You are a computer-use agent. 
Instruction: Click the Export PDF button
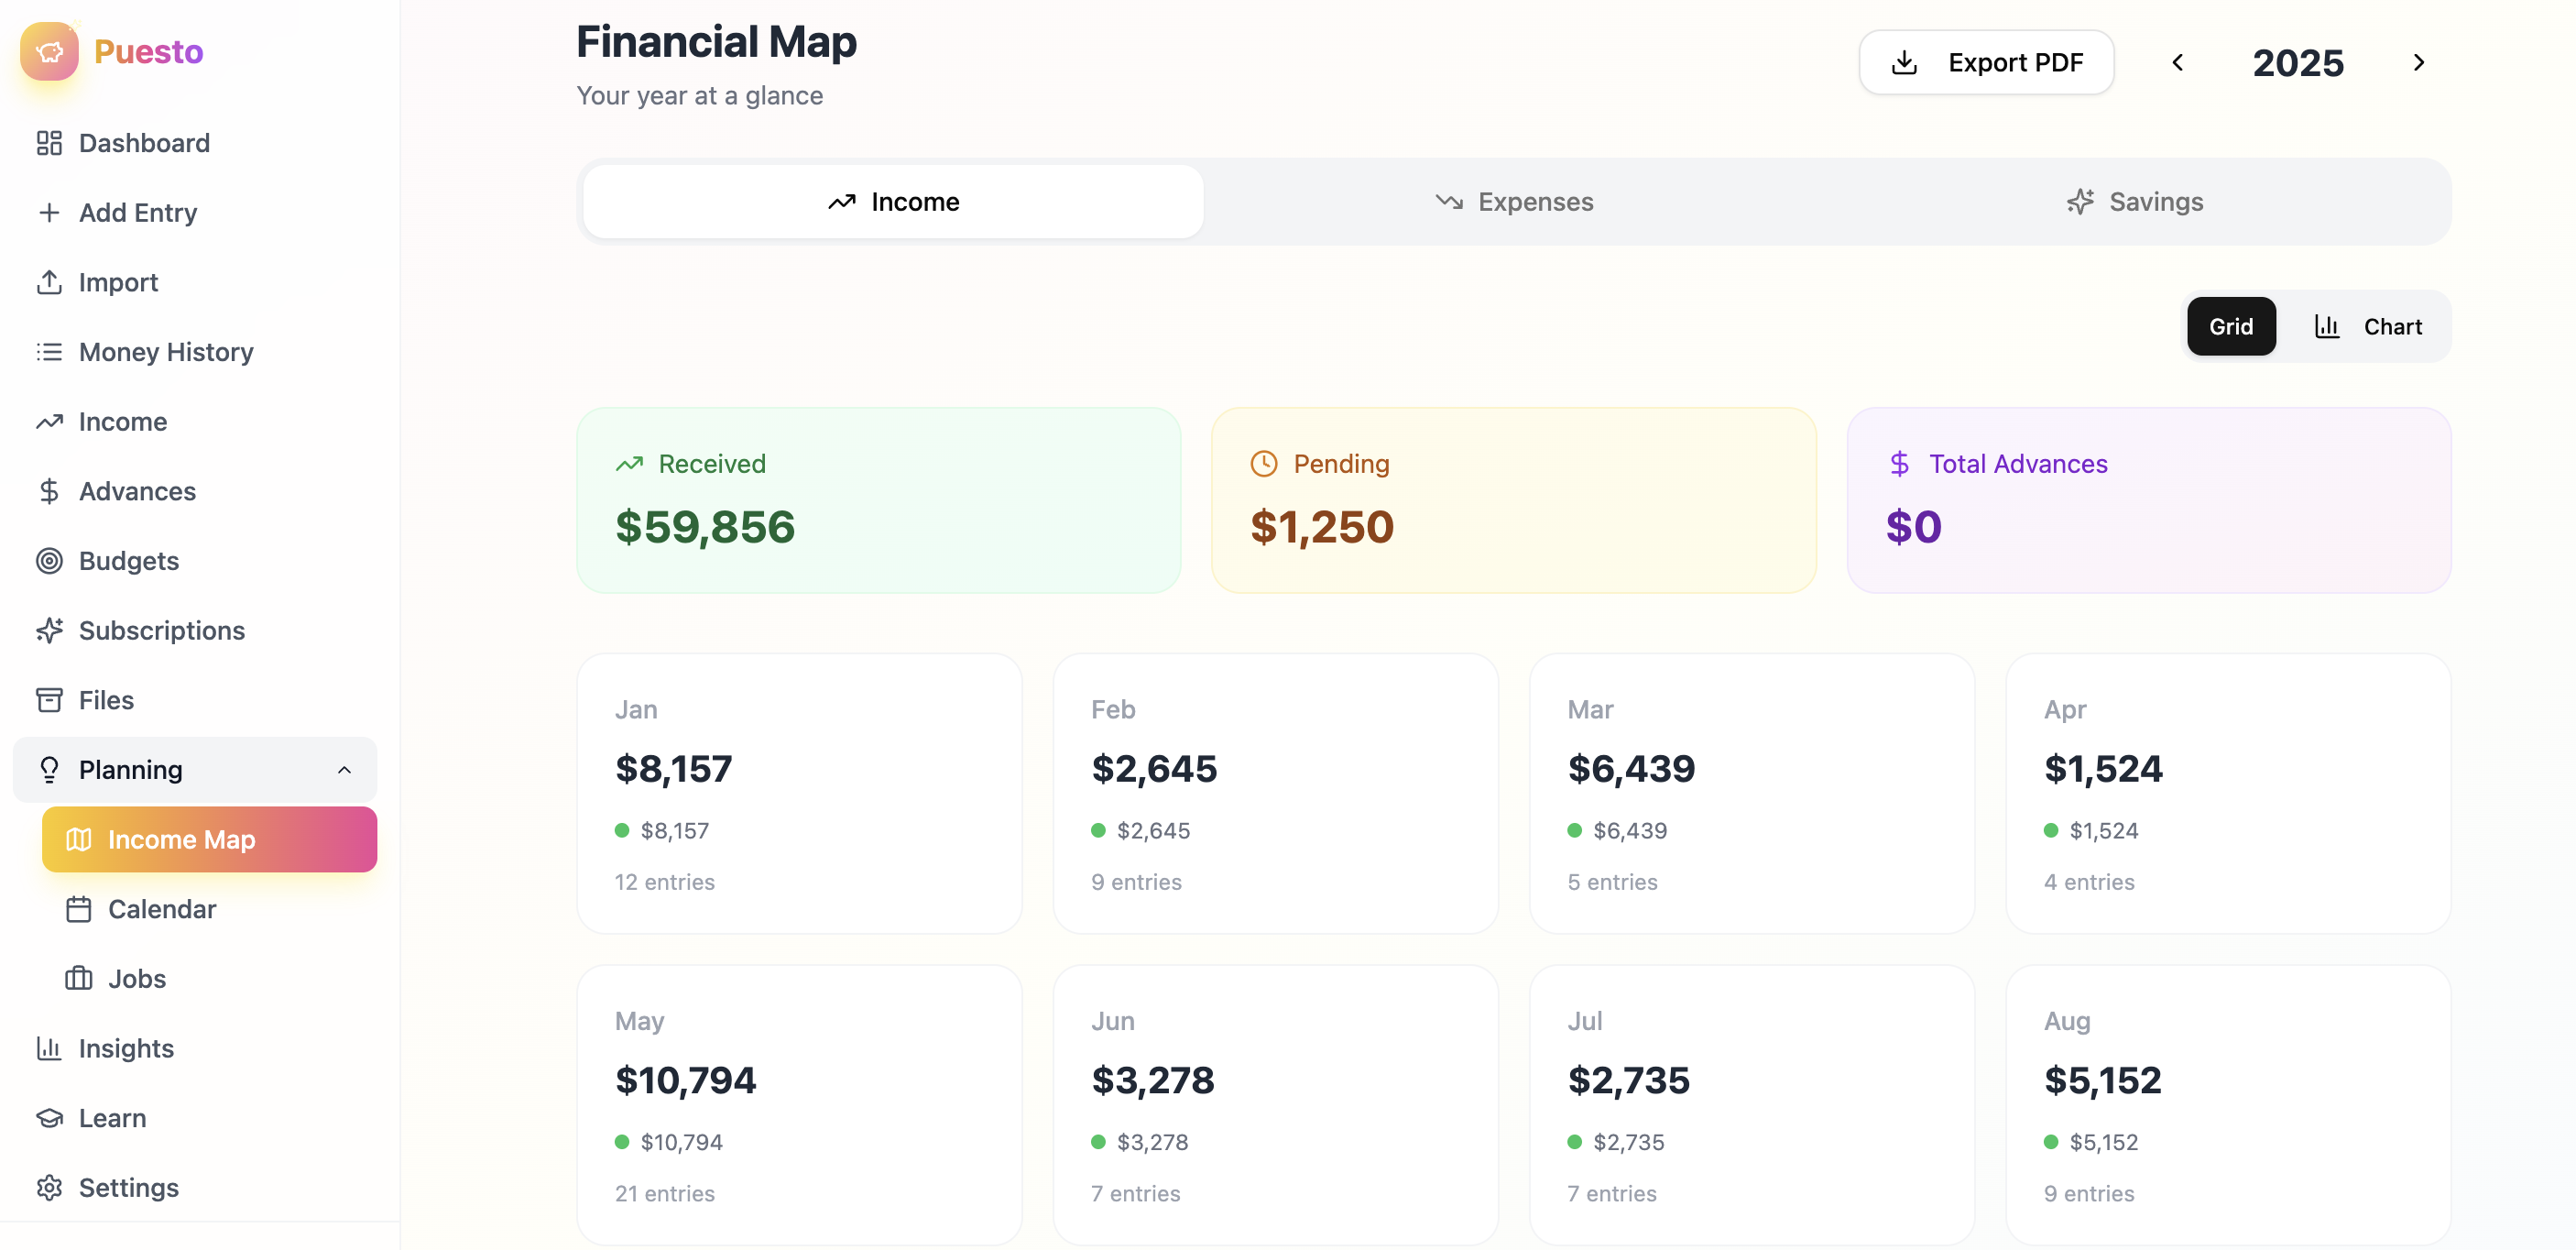[x=1985, y=63]
